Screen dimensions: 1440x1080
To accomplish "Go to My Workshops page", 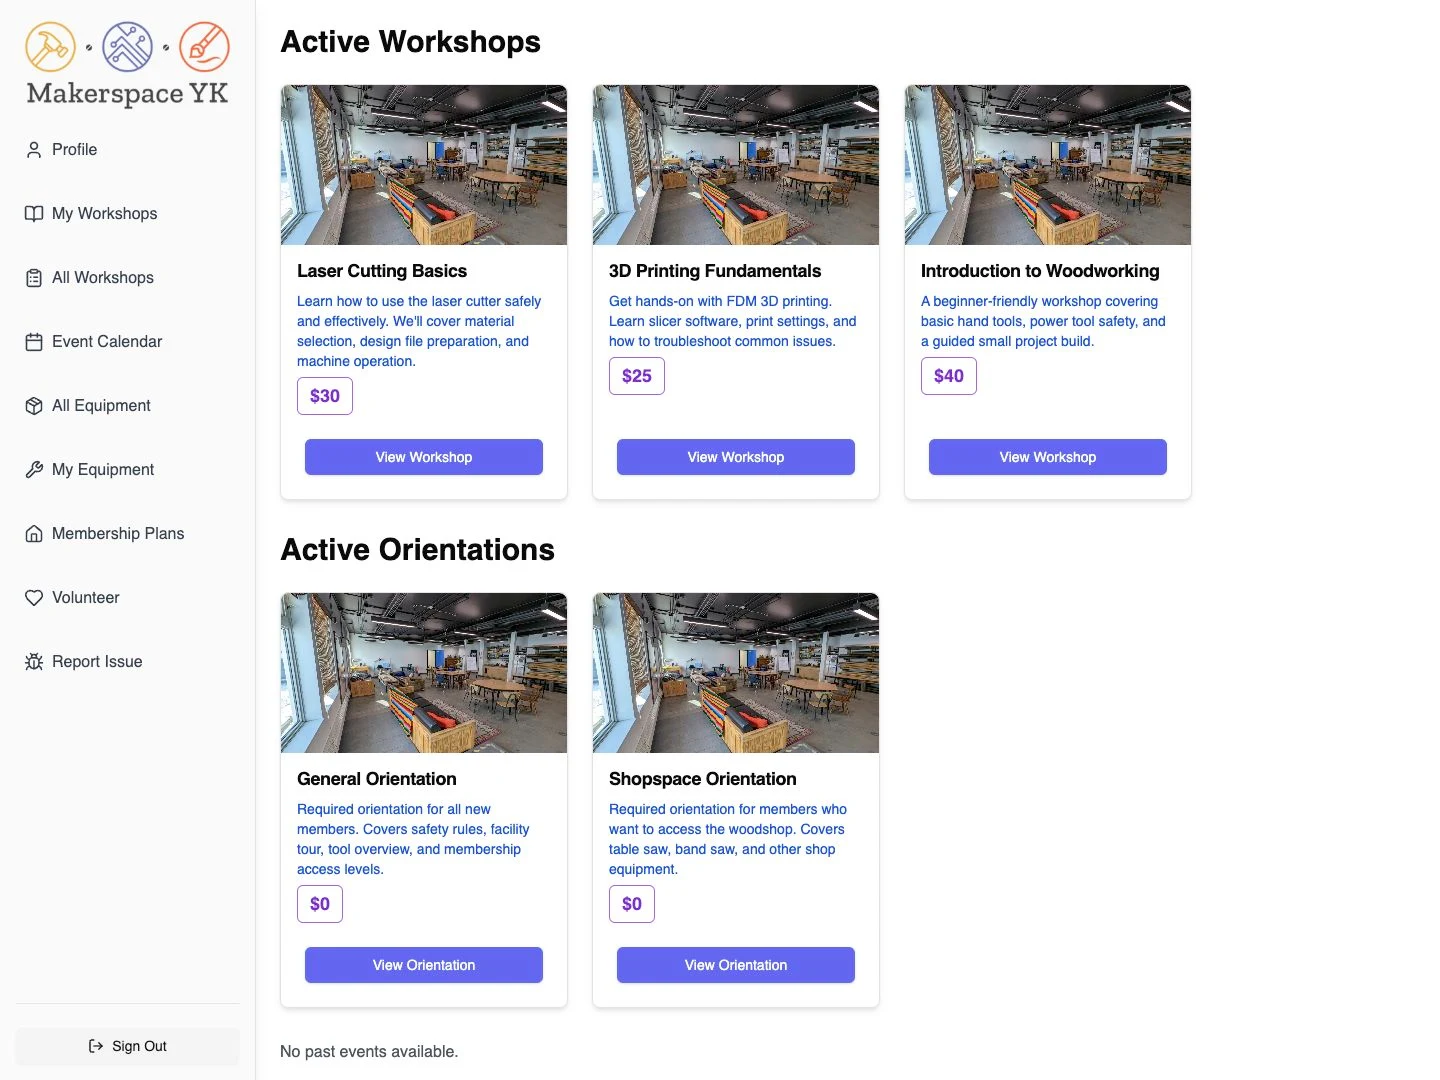I will [x=128, y=214].
